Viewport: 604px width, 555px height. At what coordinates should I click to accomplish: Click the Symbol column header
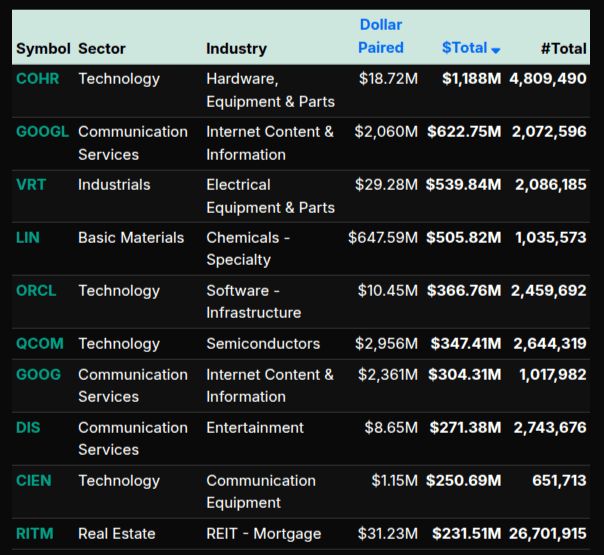tap(43, 48)
